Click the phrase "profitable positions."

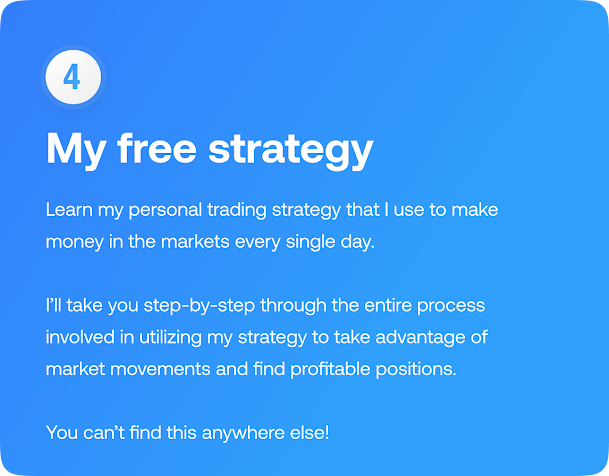376,368
